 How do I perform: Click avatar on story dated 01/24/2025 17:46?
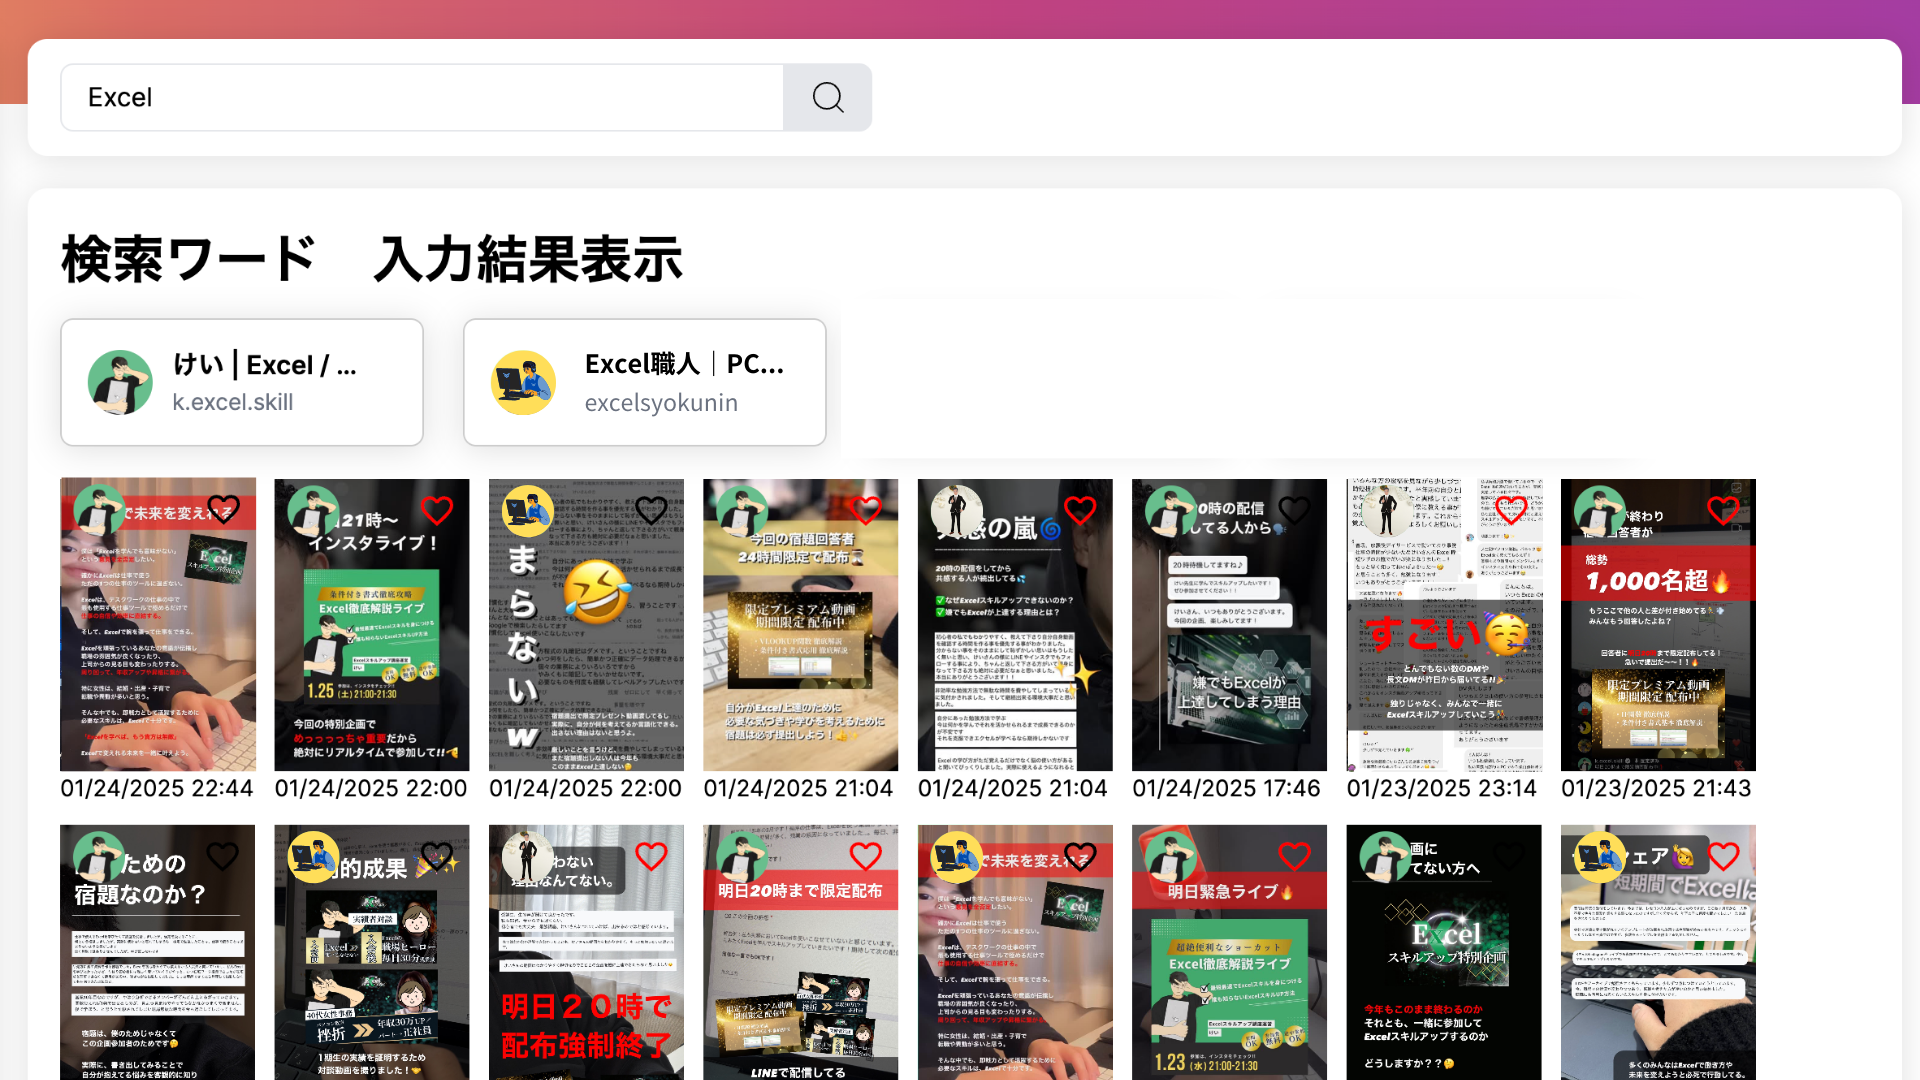tap(1171, 511)
